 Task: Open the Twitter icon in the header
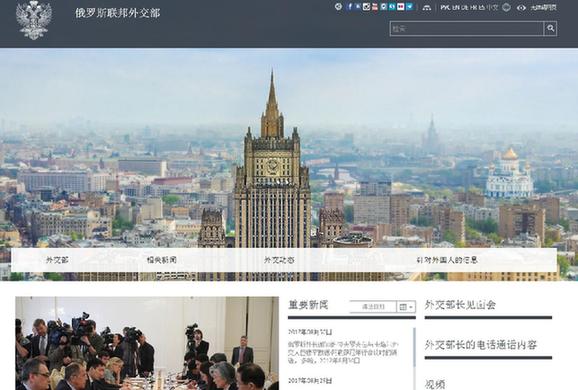point(409,7)
